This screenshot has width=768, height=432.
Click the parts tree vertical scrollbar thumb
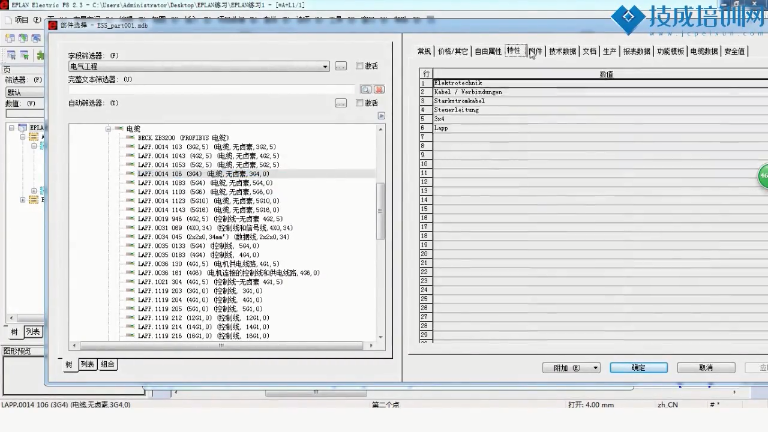(380, 211)
